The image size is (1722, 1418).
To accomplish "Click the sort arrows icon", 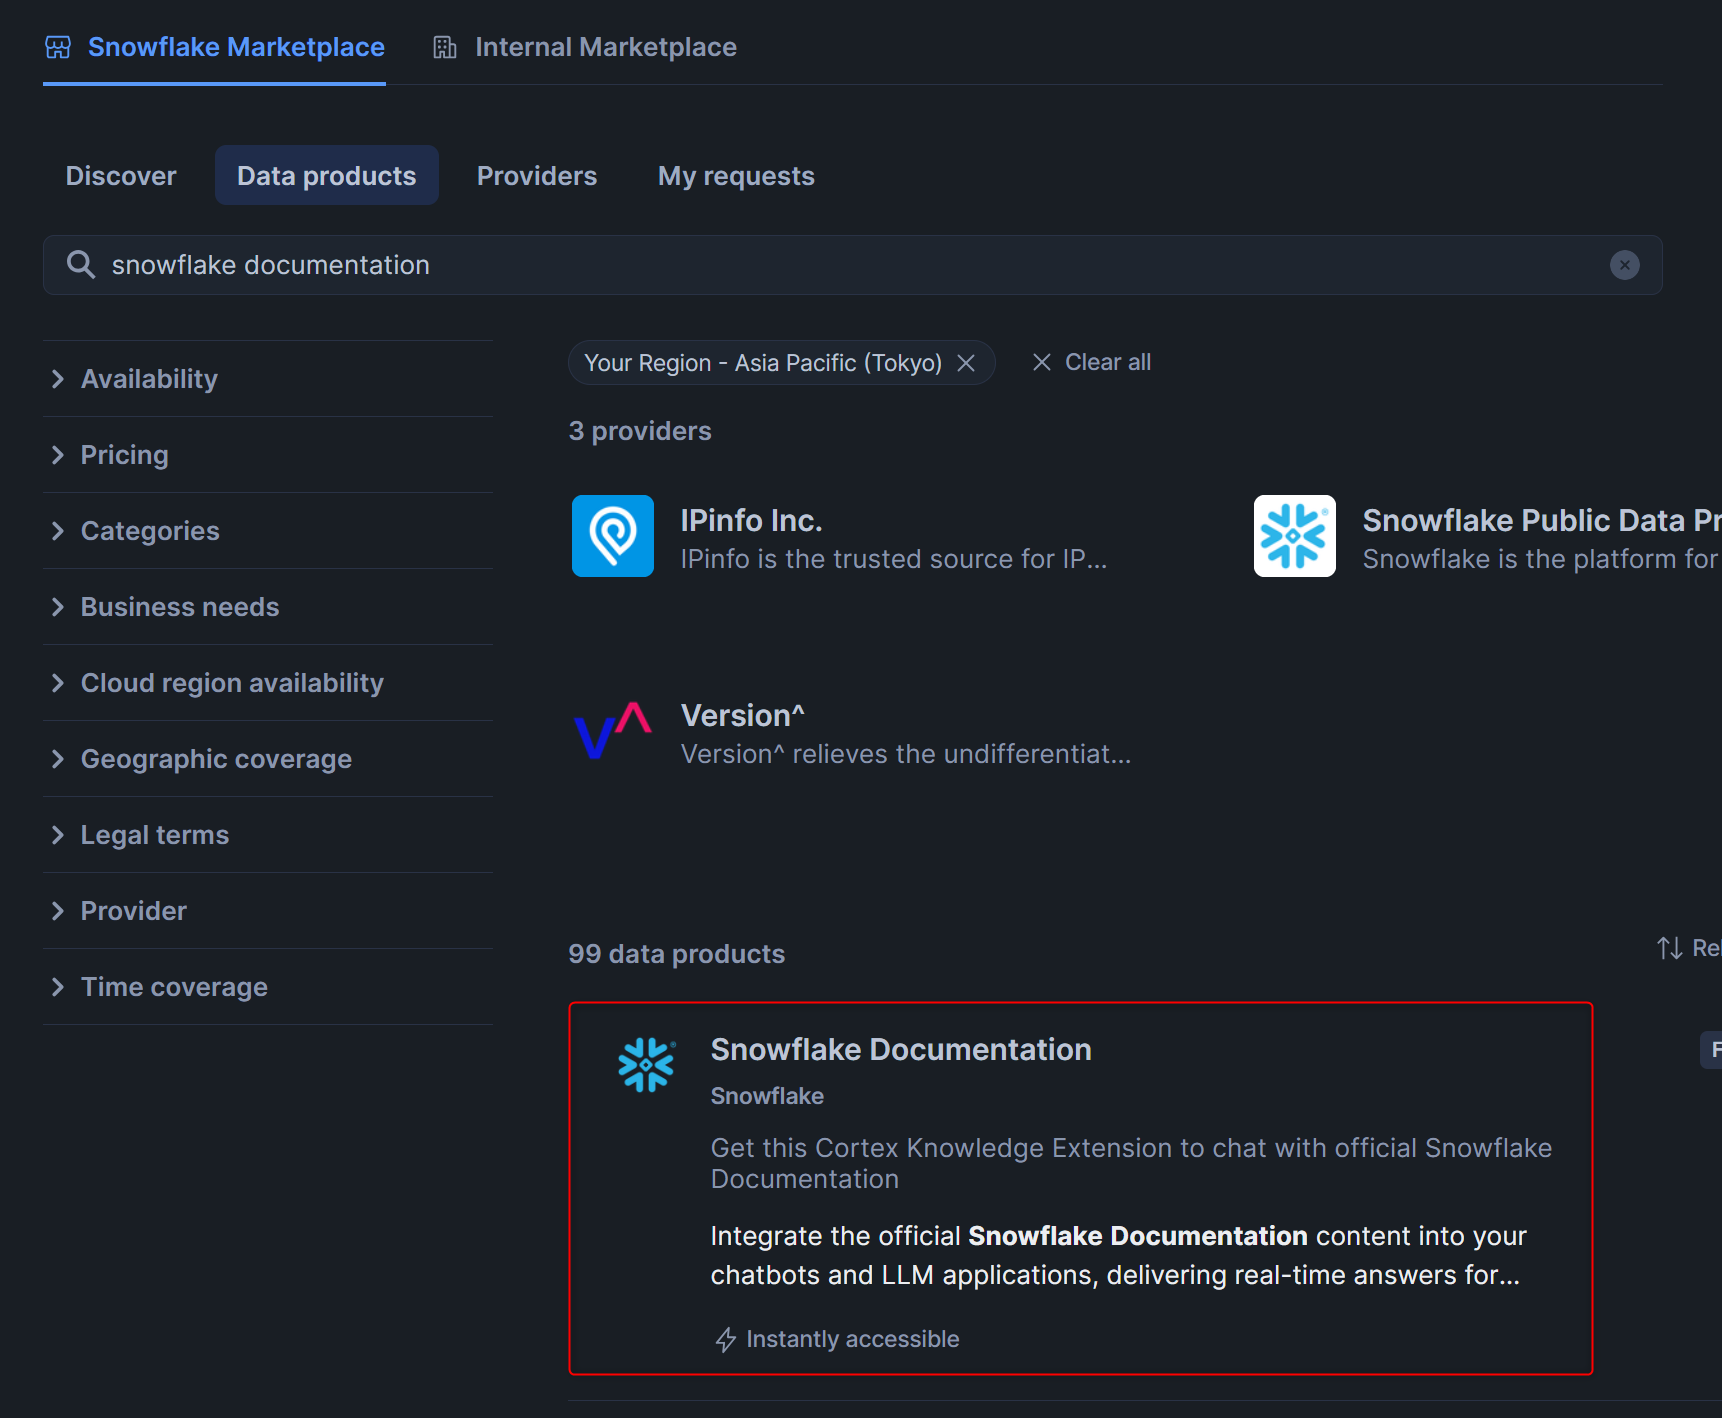I will tap(1669, 948).
